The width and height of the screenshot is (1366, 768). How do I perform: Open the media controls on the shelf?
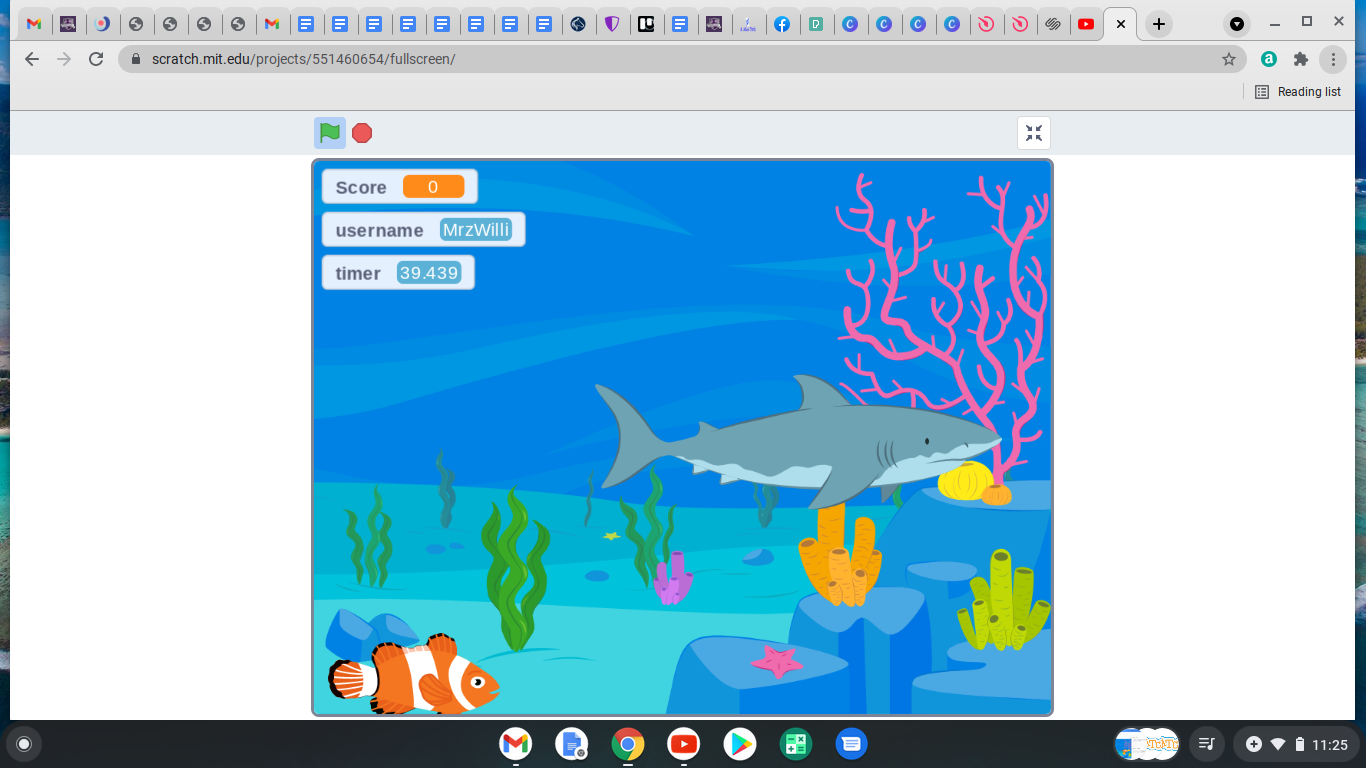point(1207,744)
